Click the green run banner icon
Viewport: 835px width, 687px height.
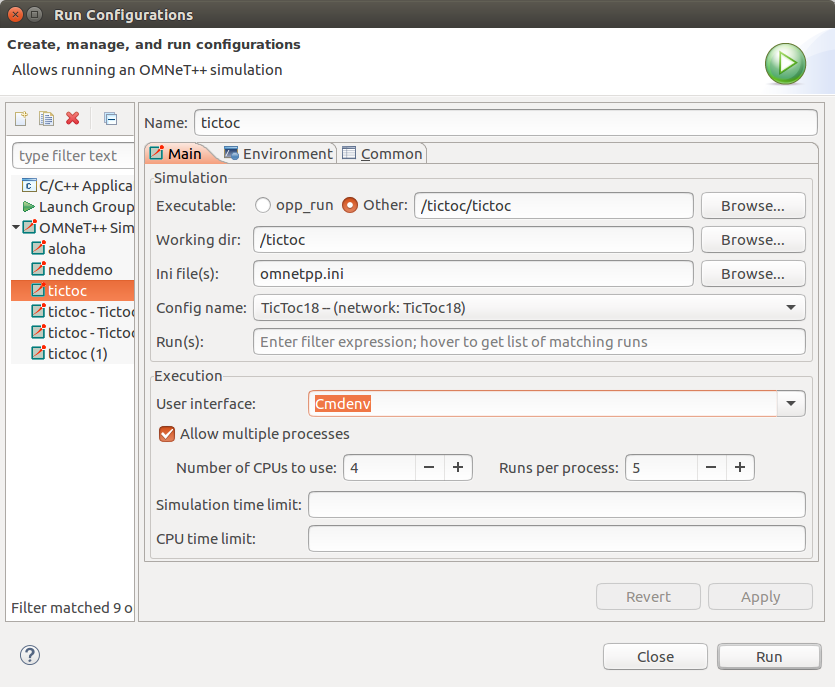[785, 63]
